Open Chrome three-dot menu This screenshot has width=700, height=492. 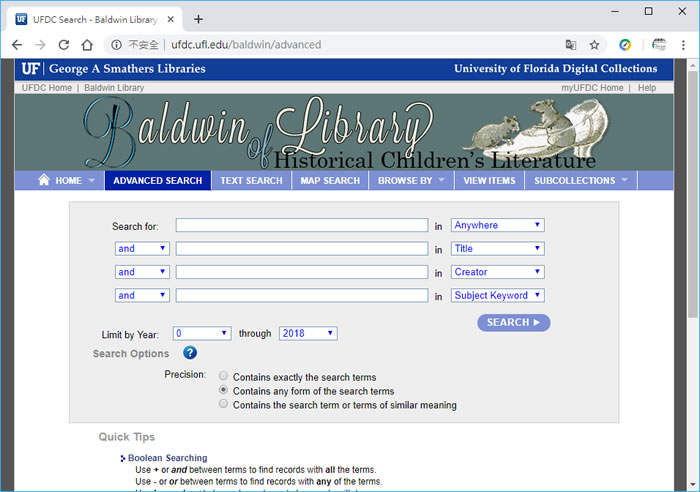(x=683, y=45)
